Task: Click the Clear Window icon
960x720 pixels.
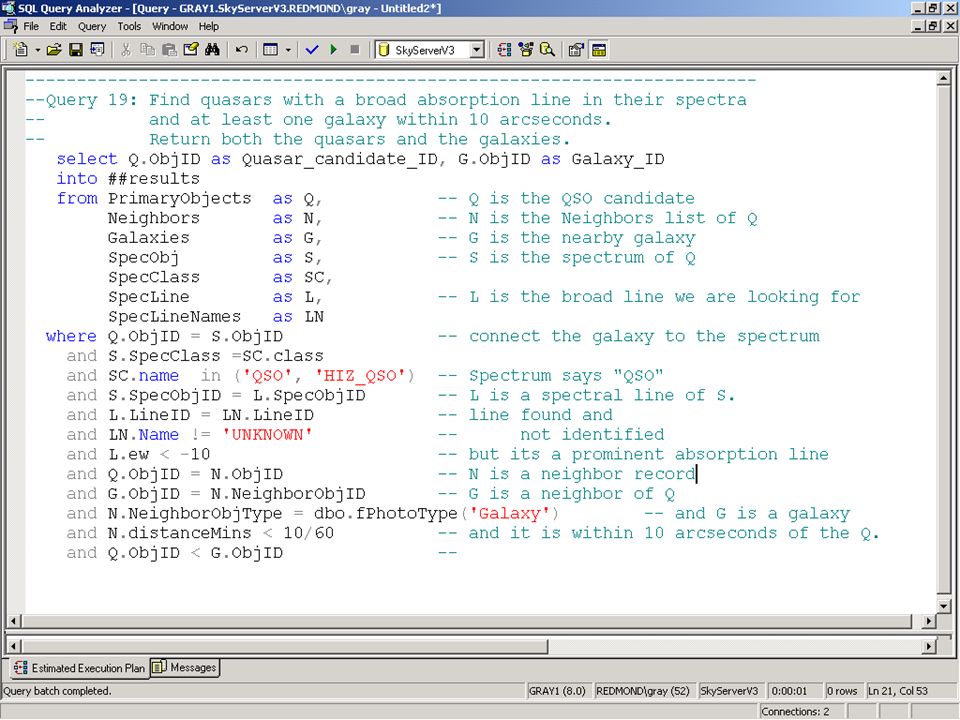Action: (191, 50)
